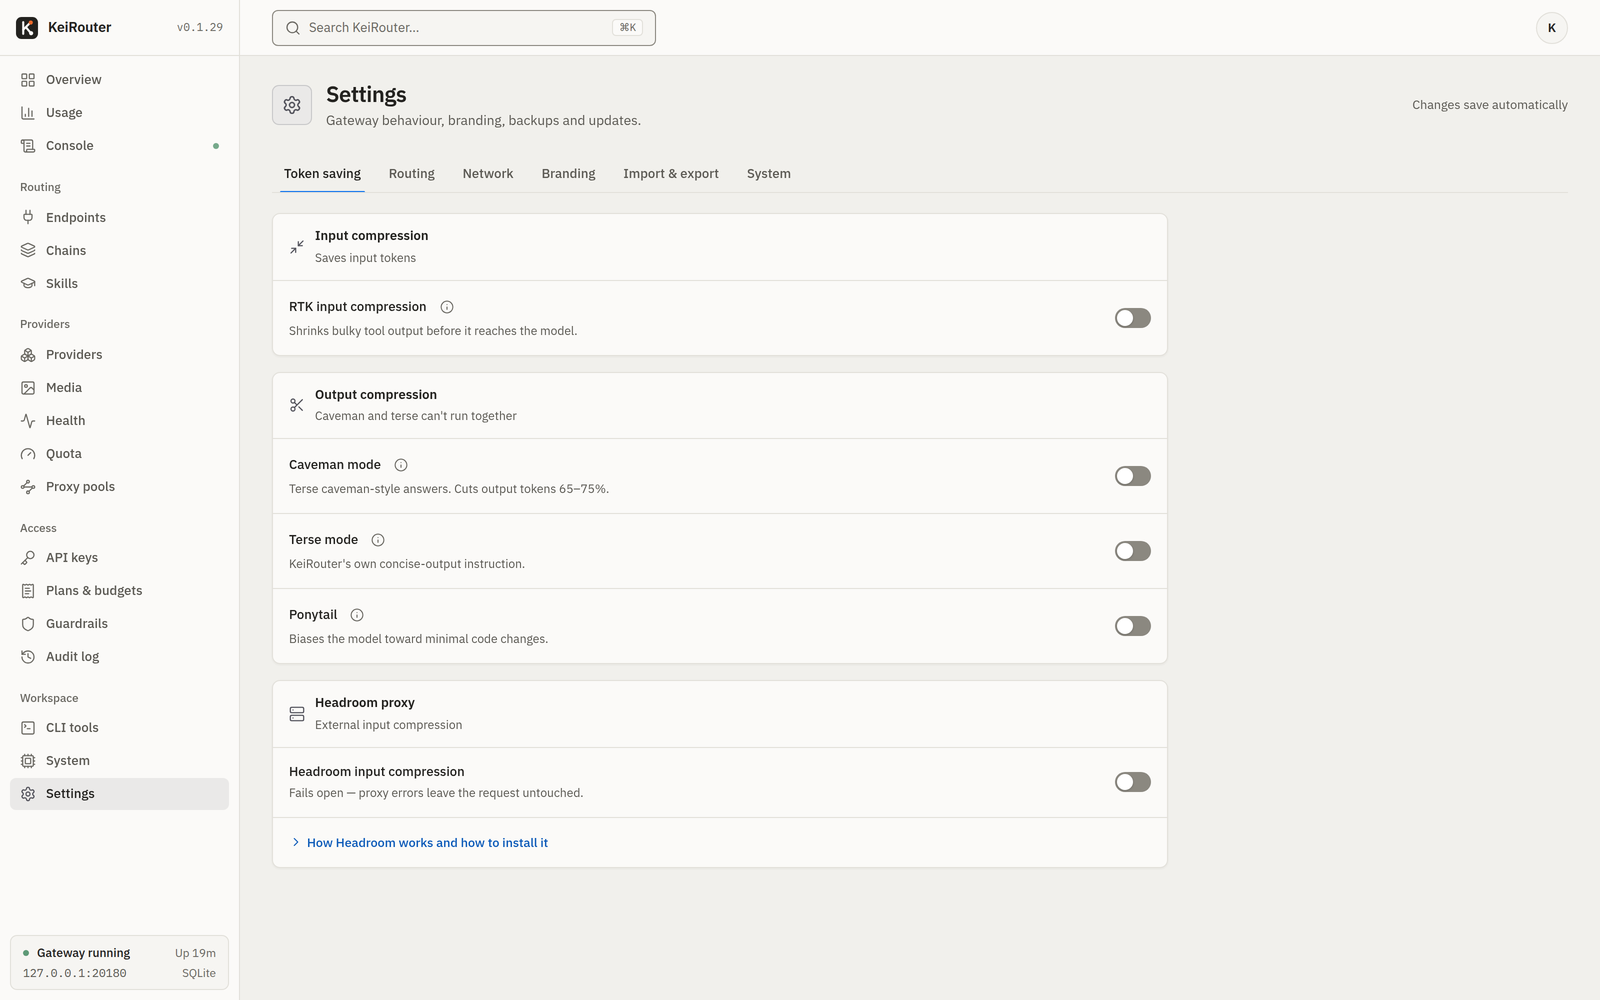Select the Endpoints plug icon
The width and height of the screenshot is (1600, 1000).
pos(28,218)
